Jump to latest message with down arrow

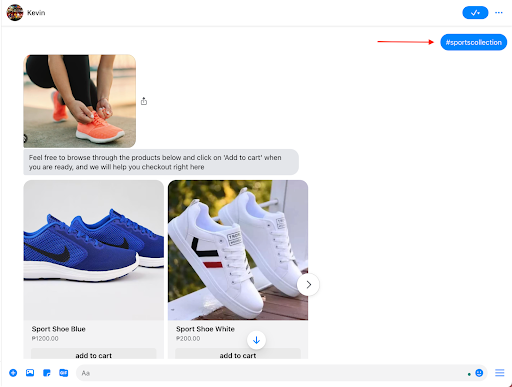point(256,340)
